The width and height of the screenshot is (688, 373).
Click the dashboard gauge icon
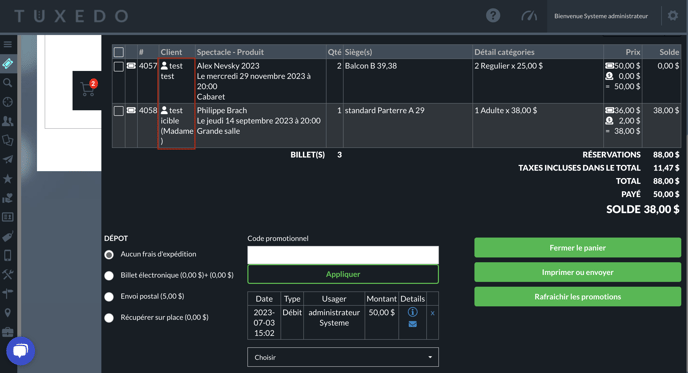pyautogui.click(x=529, y=16)
